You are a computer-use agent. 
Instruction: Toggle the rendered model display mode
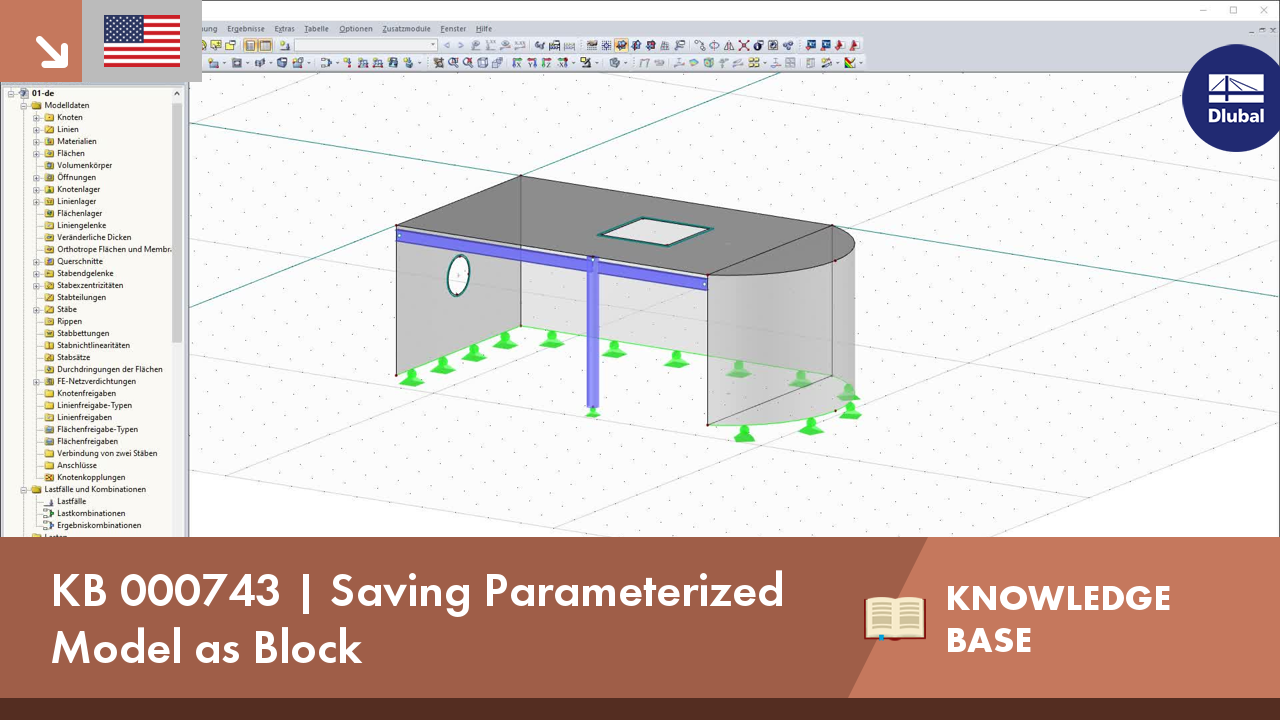pos(612,65)
